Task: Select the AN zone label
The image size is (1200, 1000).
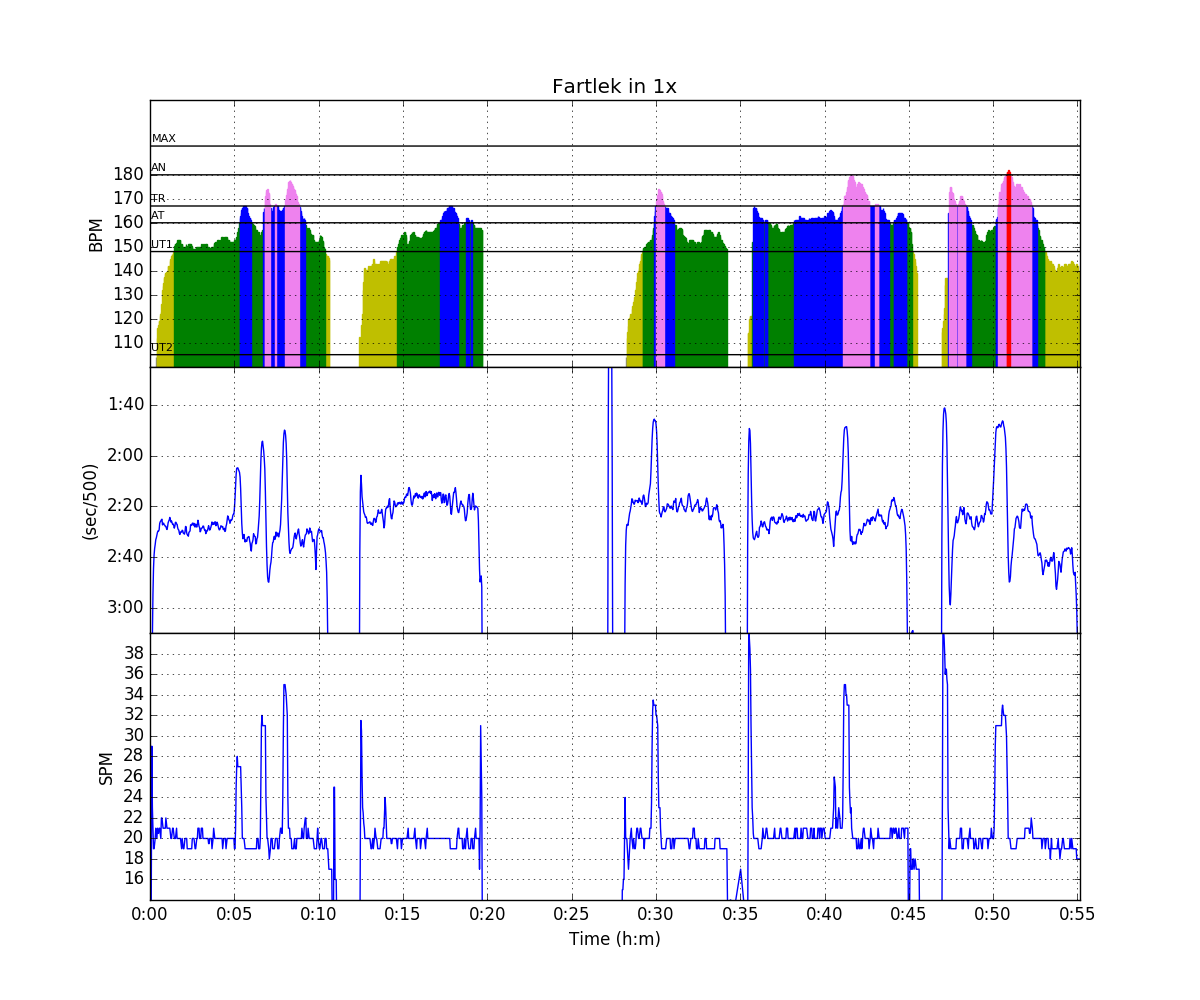Action: [x=159, y=168]
